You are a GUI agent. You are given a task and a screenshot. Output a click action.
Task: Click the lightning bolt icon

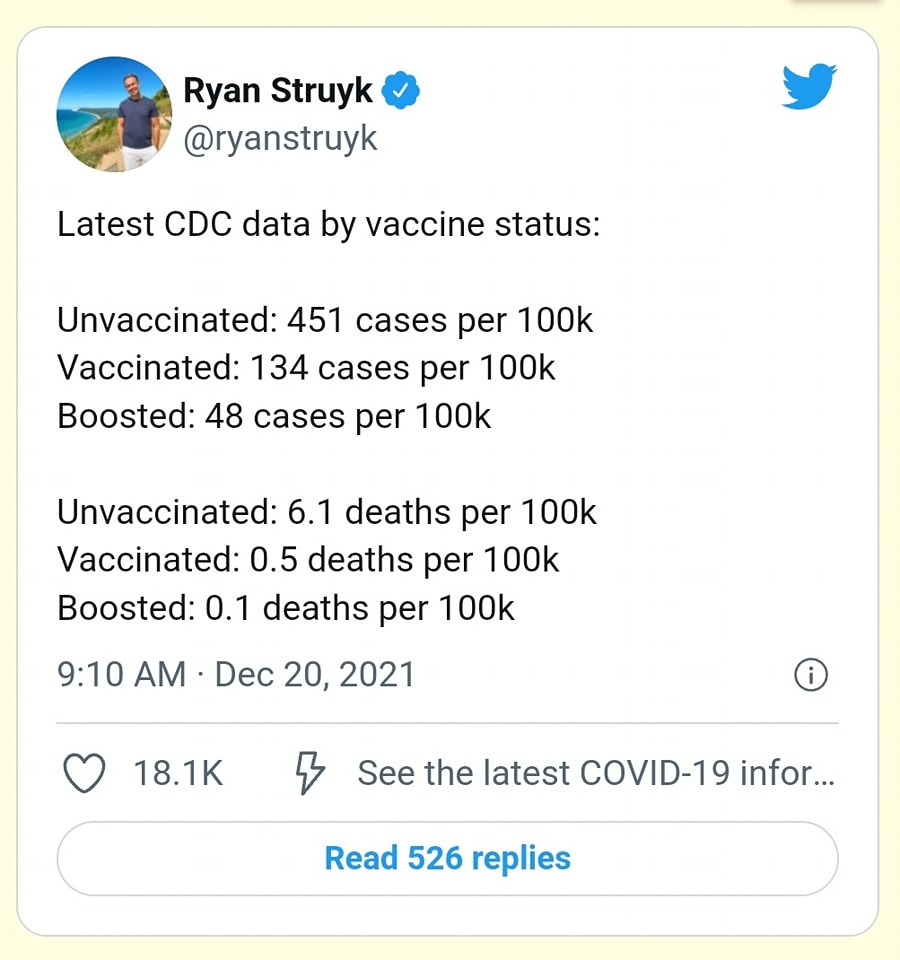pos(310,773)
